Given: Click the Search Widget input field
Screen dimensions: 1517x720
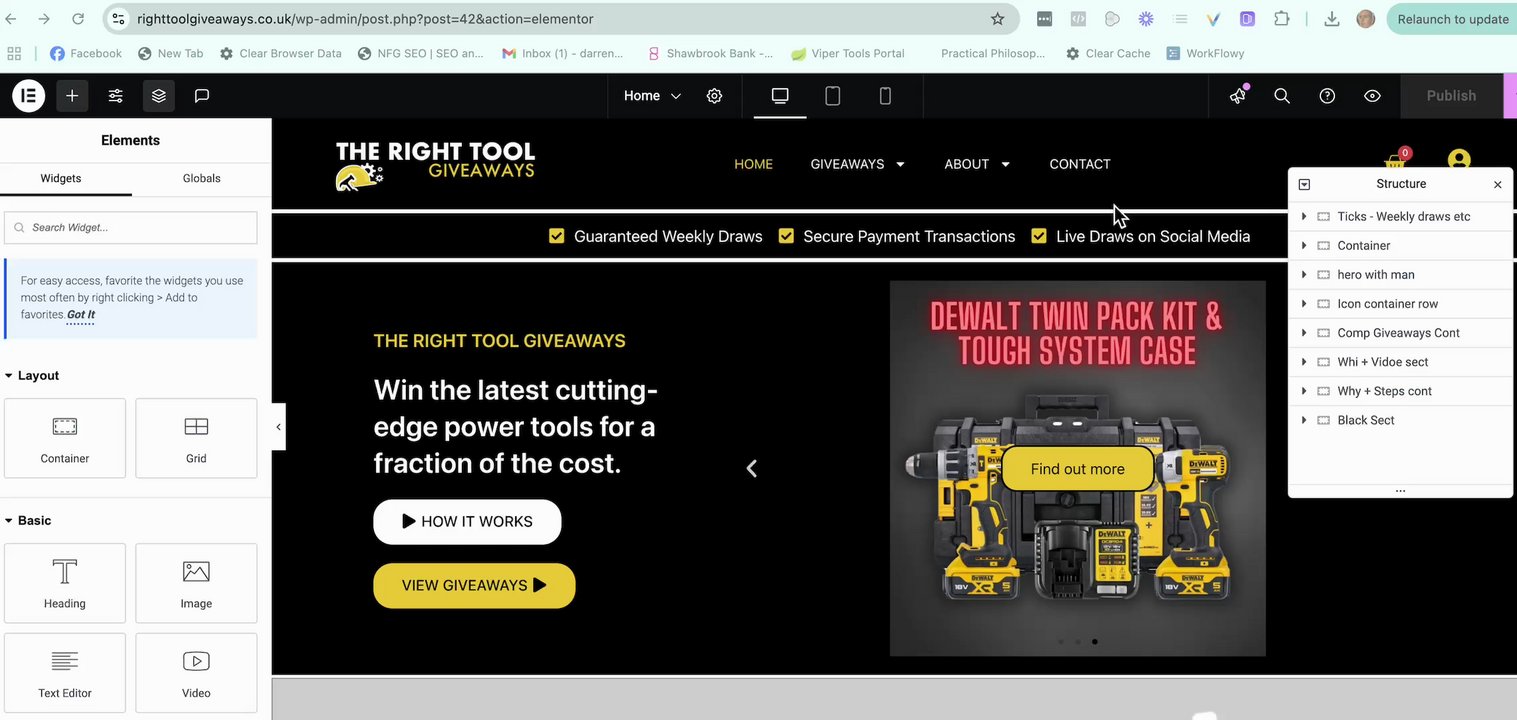Looking at the screenshot, I should point(131,227).
